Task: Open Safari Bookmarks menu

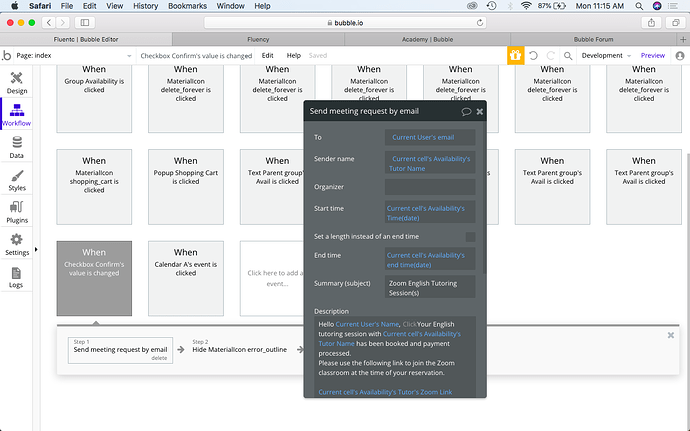Action: click(x=187, y=6)
